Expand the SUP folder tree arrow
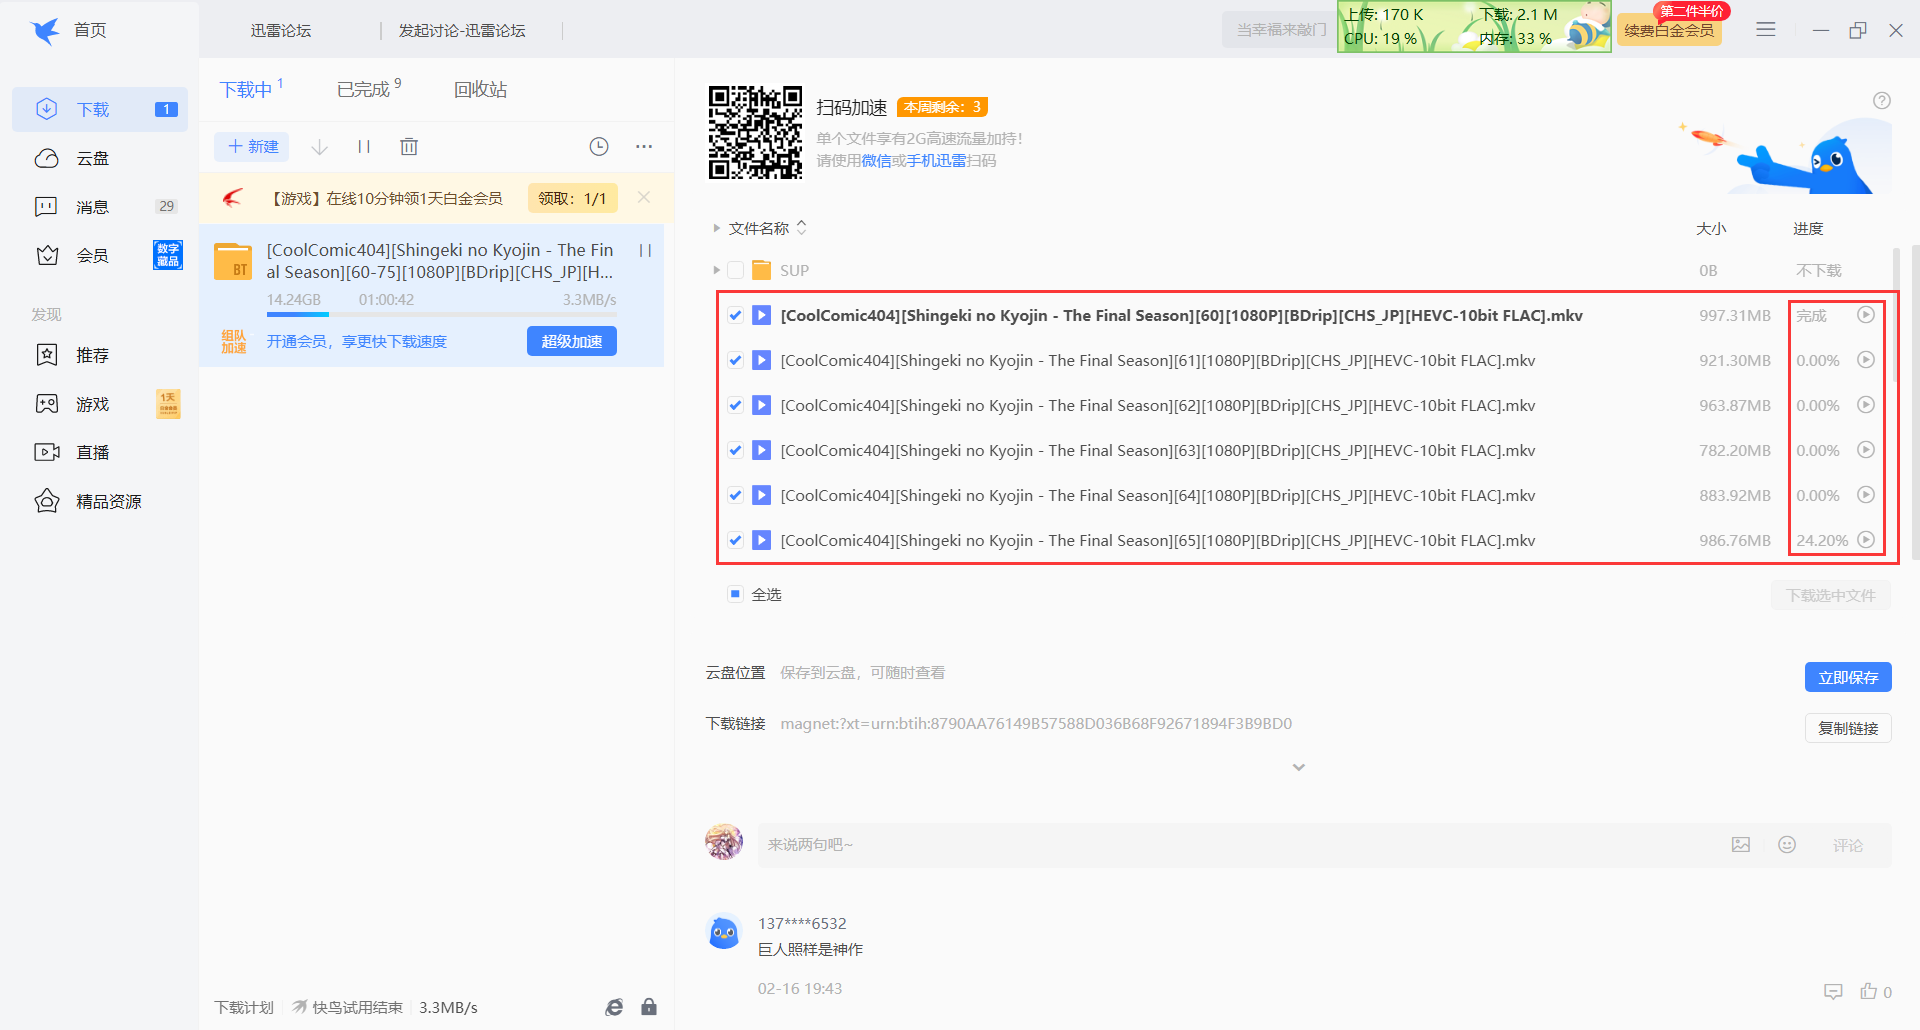Viewport: 1920px width, 1030px height. 716,271
